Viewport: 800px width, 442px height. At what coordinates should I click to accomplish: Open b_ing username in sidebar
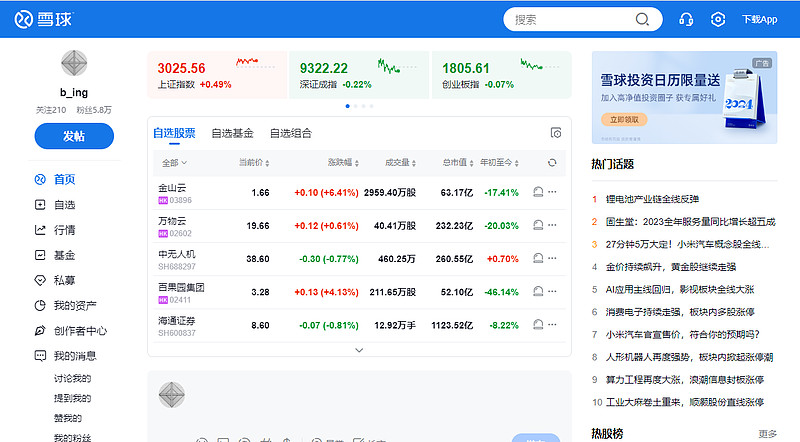(74, 92)
